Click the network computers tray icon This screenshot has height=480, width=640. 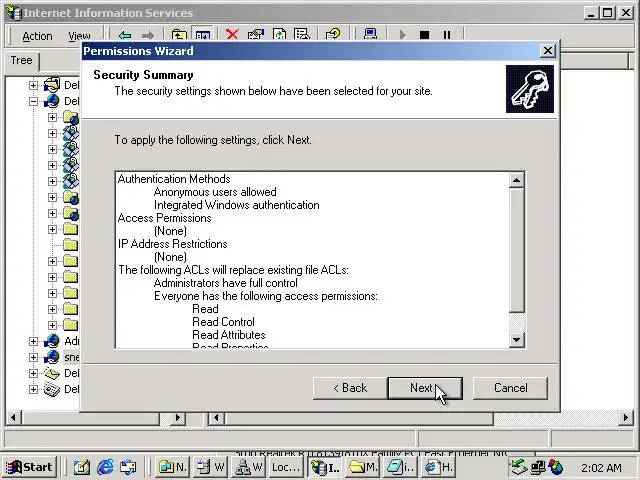point(538,467)
